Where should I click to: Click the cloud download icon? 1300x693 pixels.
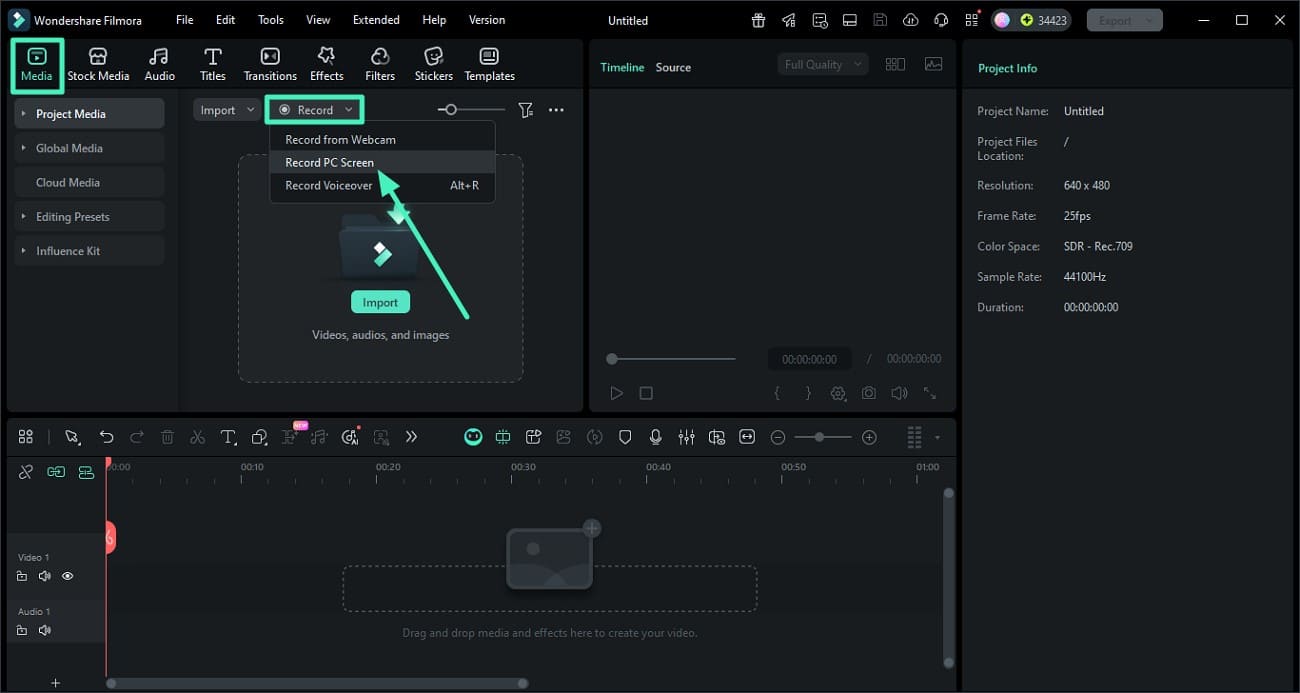(x=910, y=20)
